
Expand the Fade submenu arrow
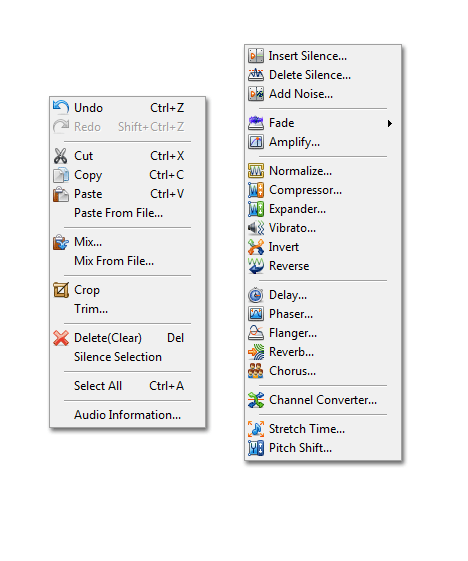pyautogui.click(x=390, y=123)
